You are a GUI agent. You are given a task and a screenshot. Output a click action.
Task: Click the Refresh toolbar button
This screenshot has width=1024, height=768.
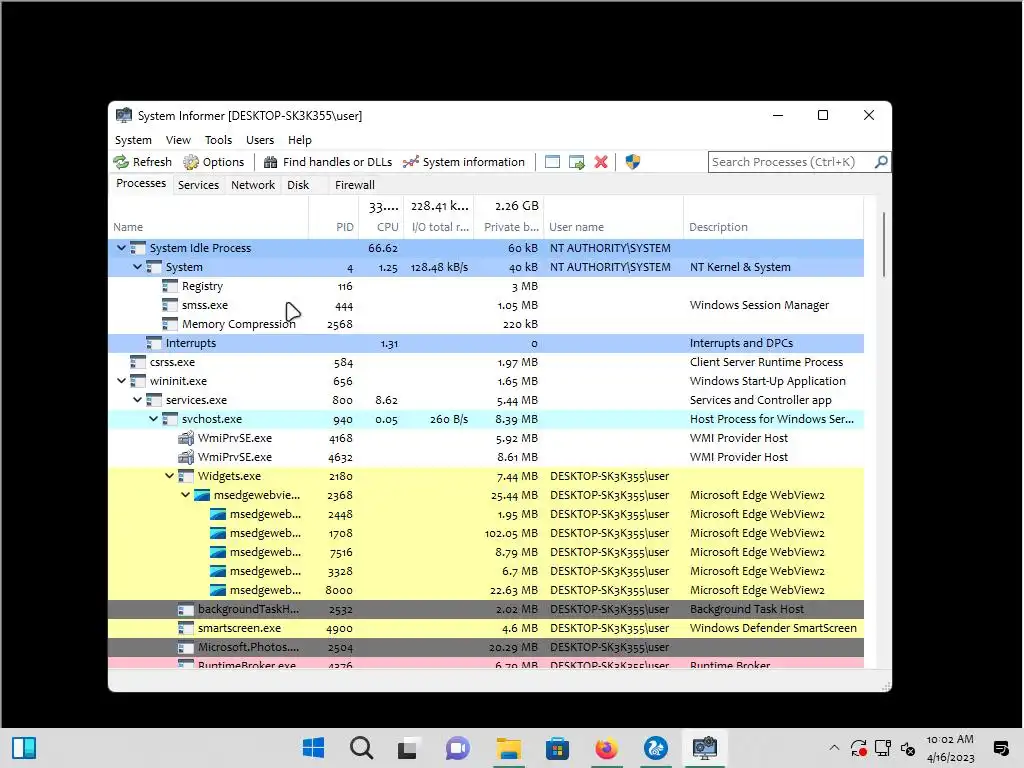pos(142,162)
